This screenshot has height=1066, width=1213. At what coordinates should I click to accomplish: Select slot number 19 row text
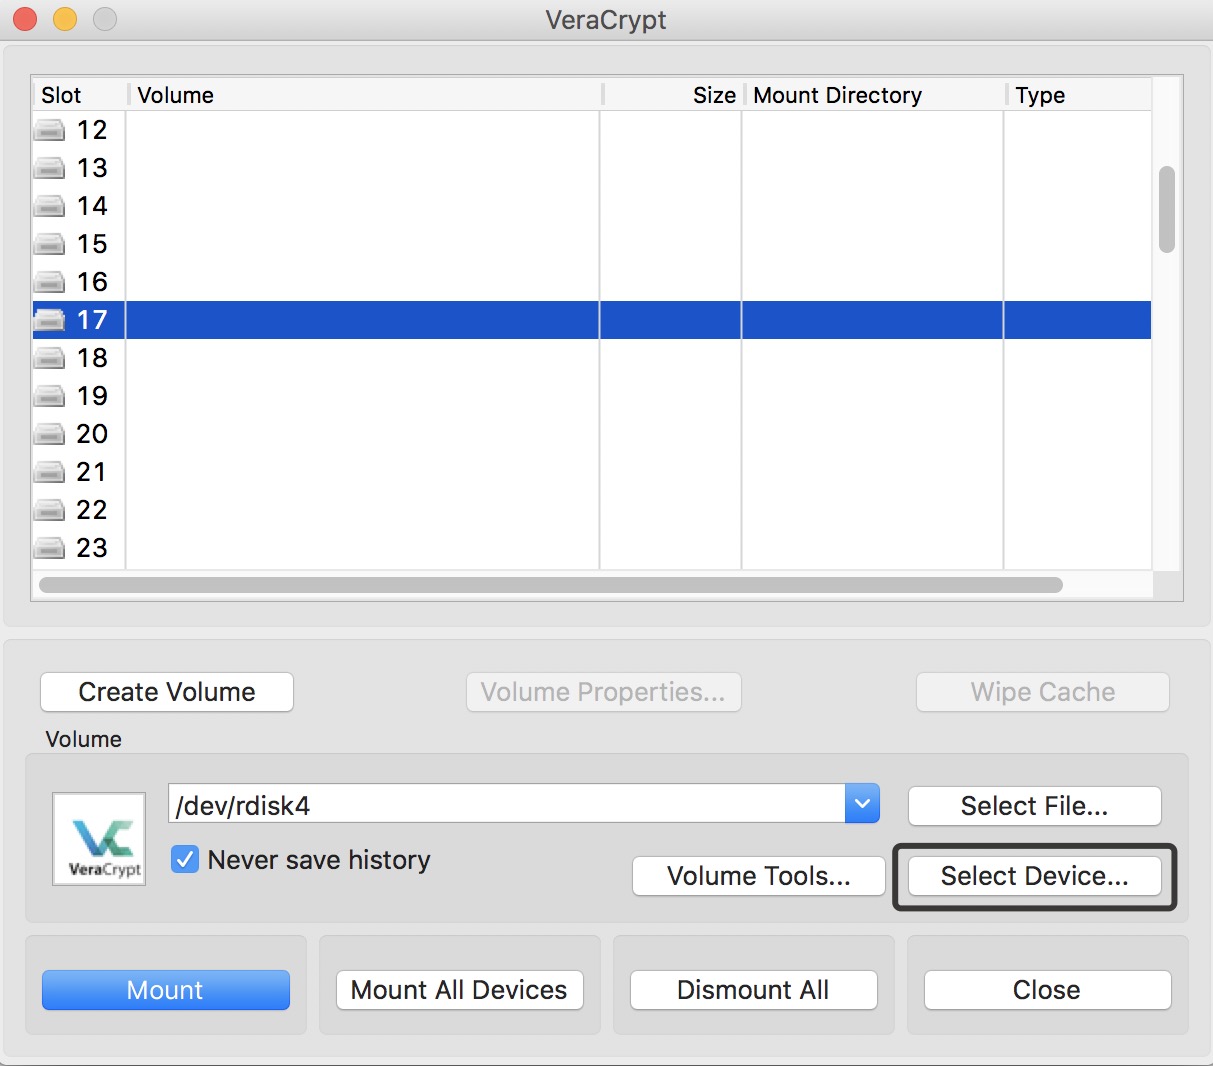tap(92, 396)
